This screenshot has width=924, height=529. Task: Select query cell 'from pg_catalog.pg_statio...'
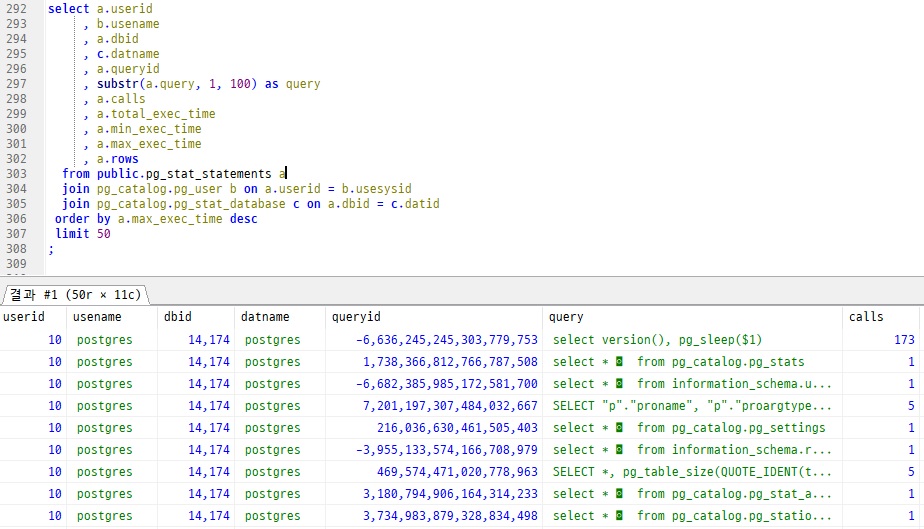pyautogui.click(x=692, y=516)
